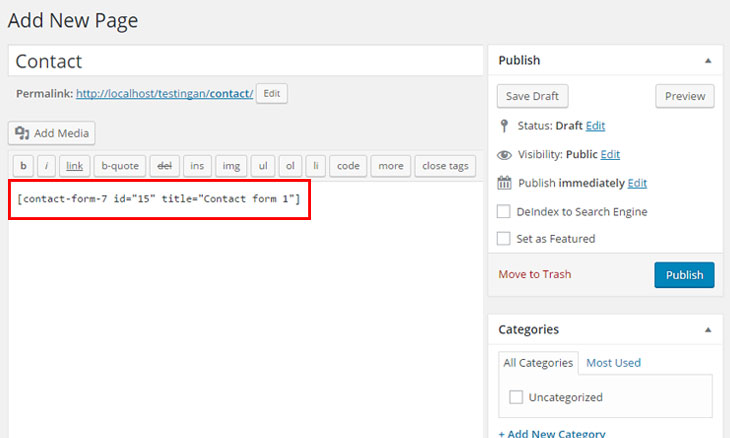Click the Status pin icon
730x438 pixels.
tap(504, 126)
